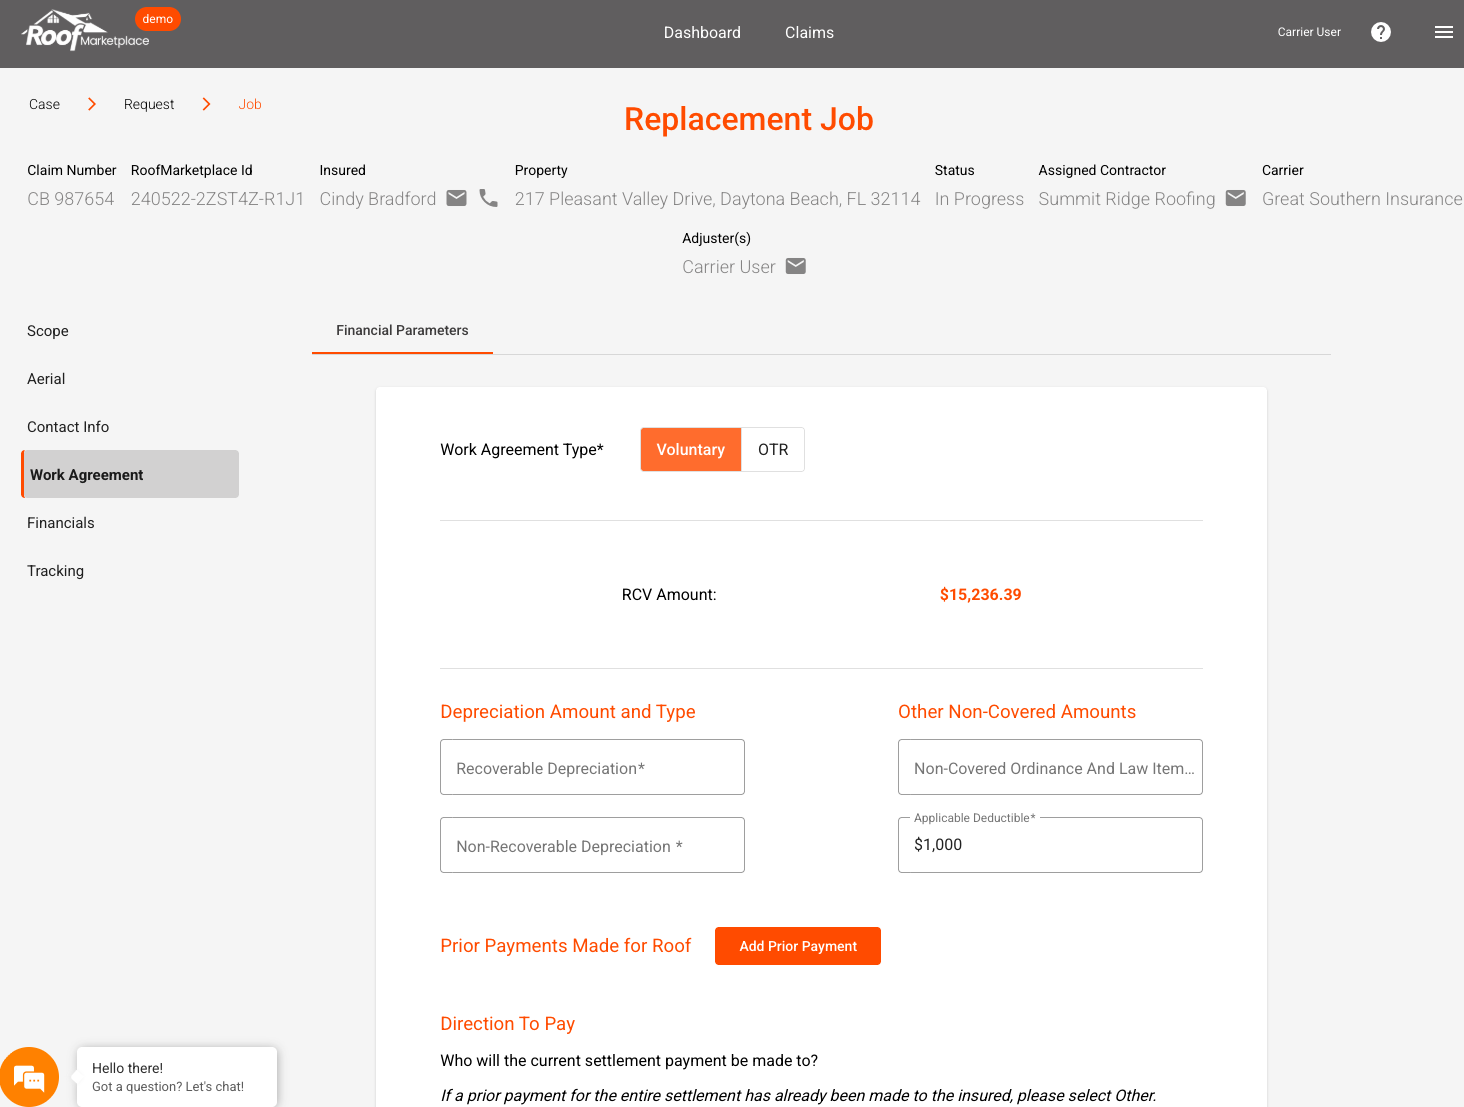Open the hamburger menu
The width and height of the screenshot is (1464, 1107).
(x=1443, y=32)
